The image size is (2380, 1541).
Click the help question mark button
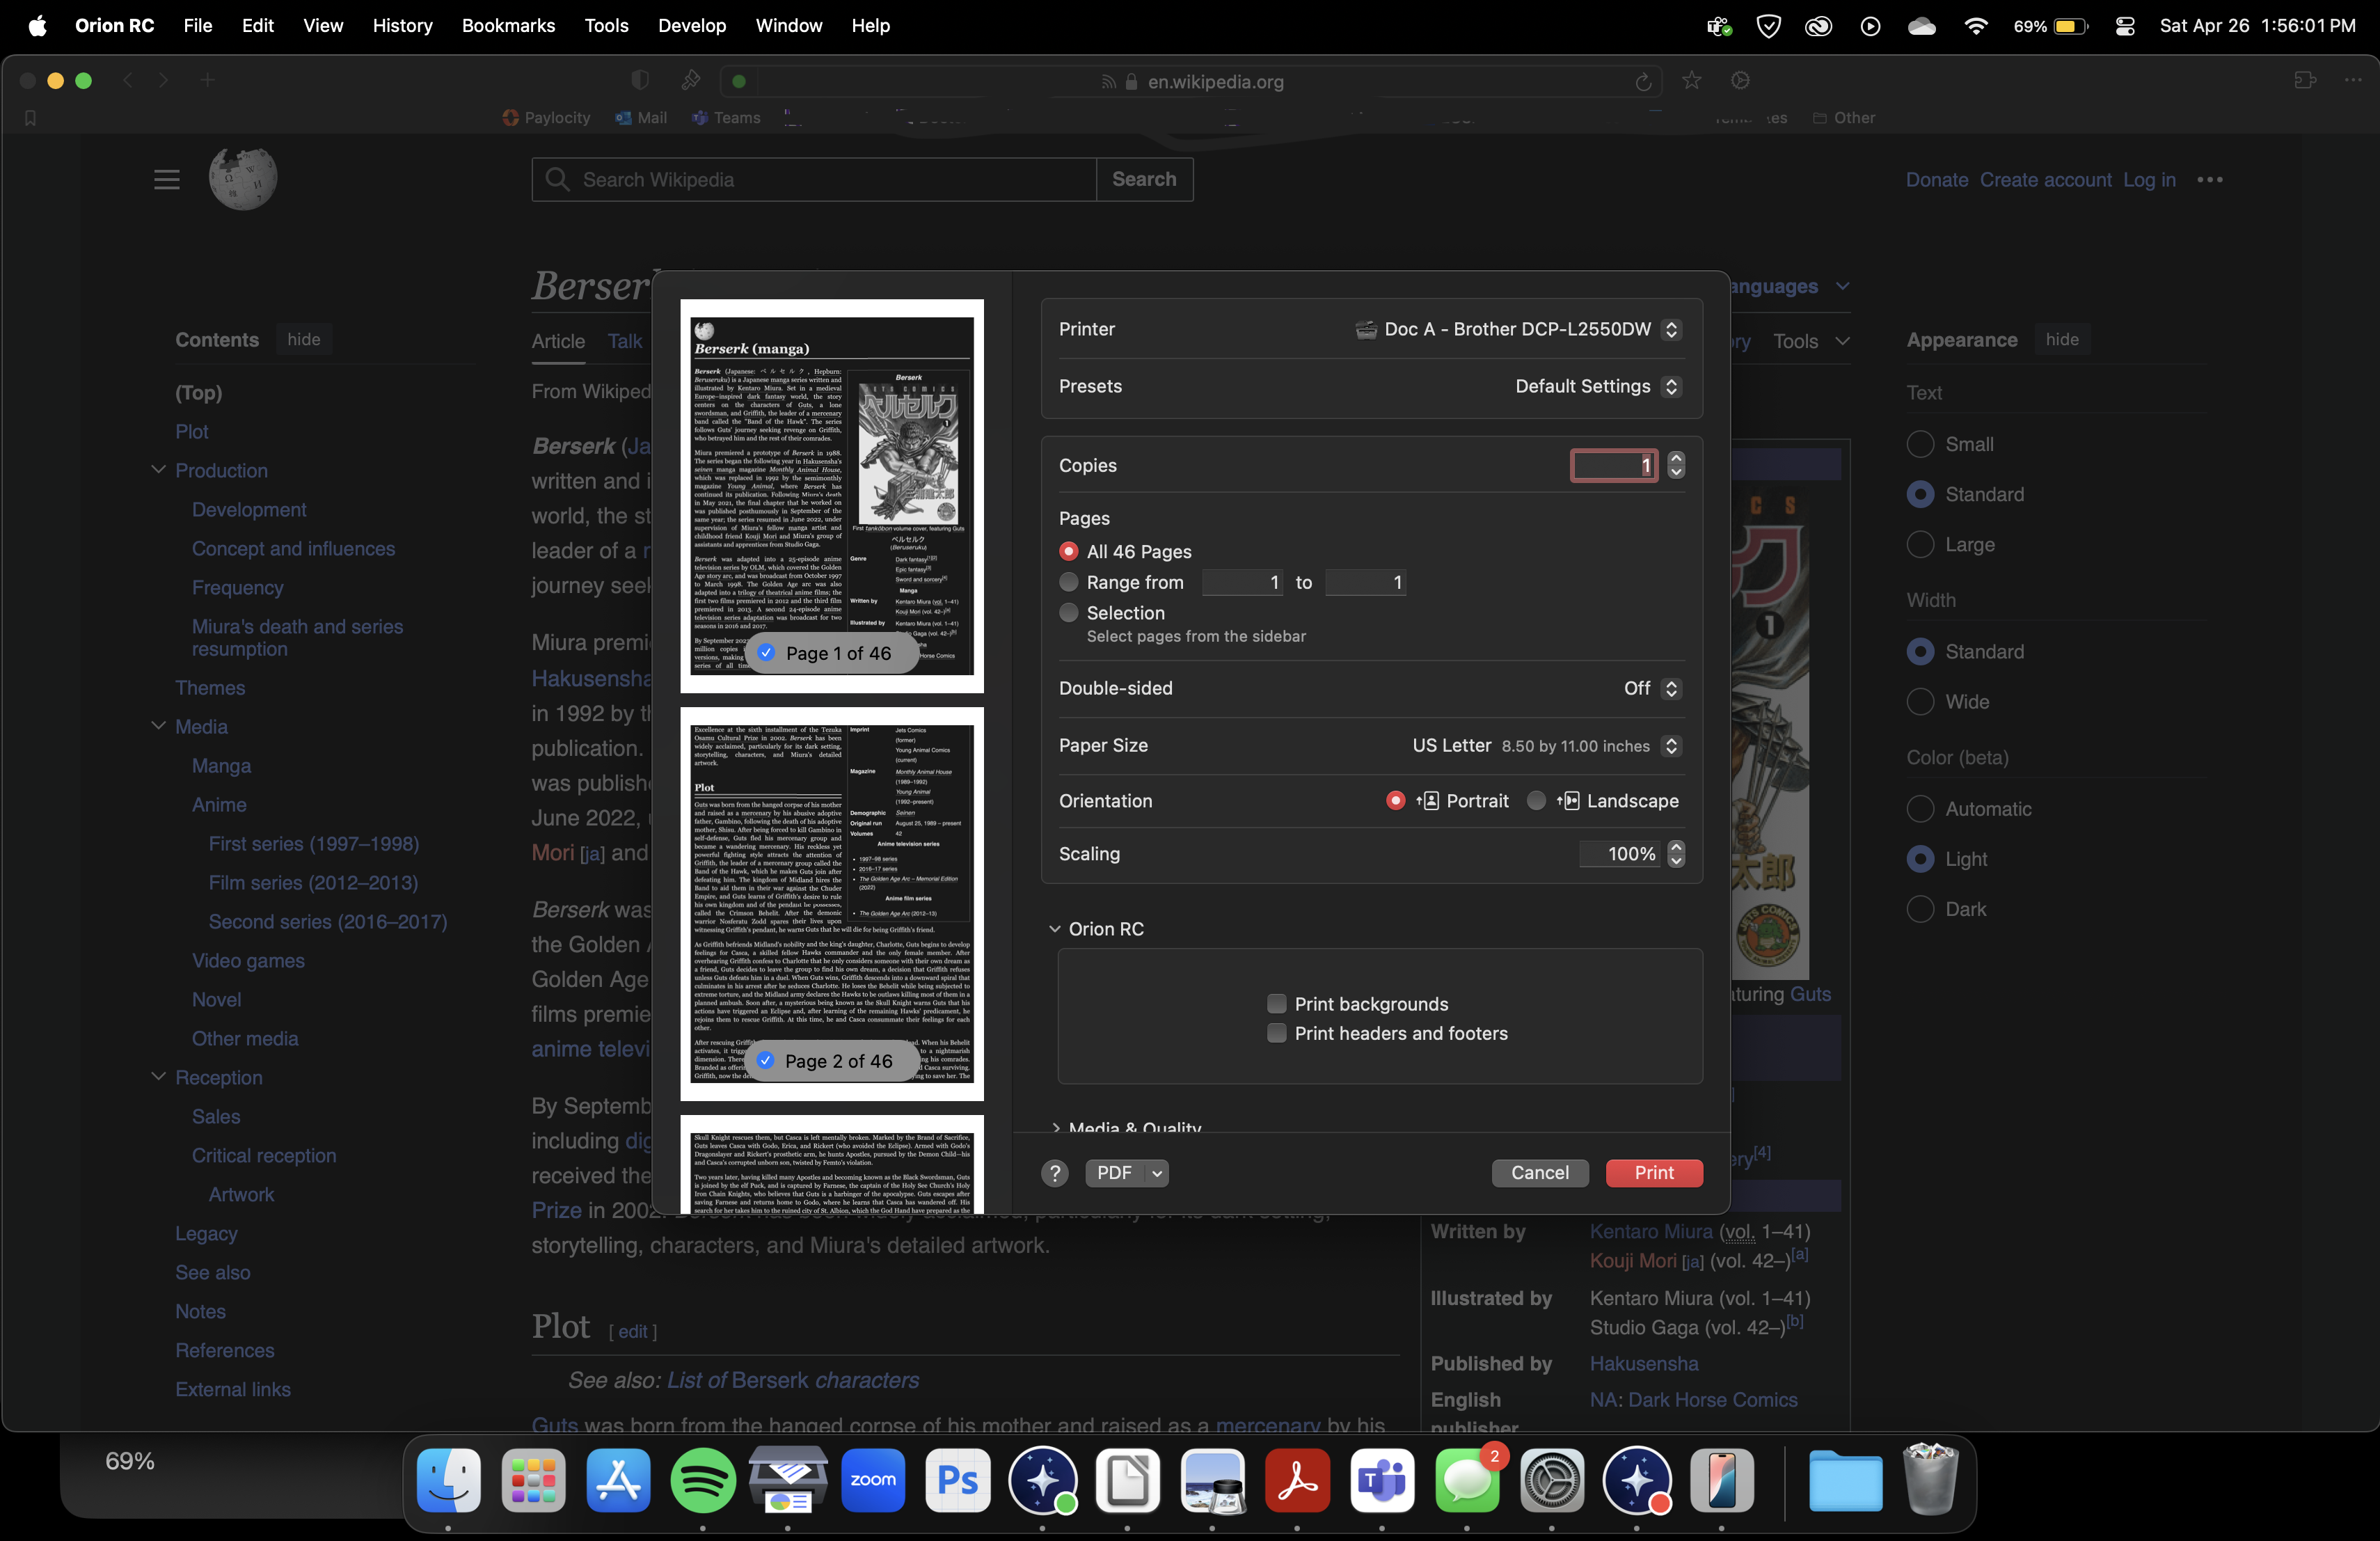[1054, 1173]
